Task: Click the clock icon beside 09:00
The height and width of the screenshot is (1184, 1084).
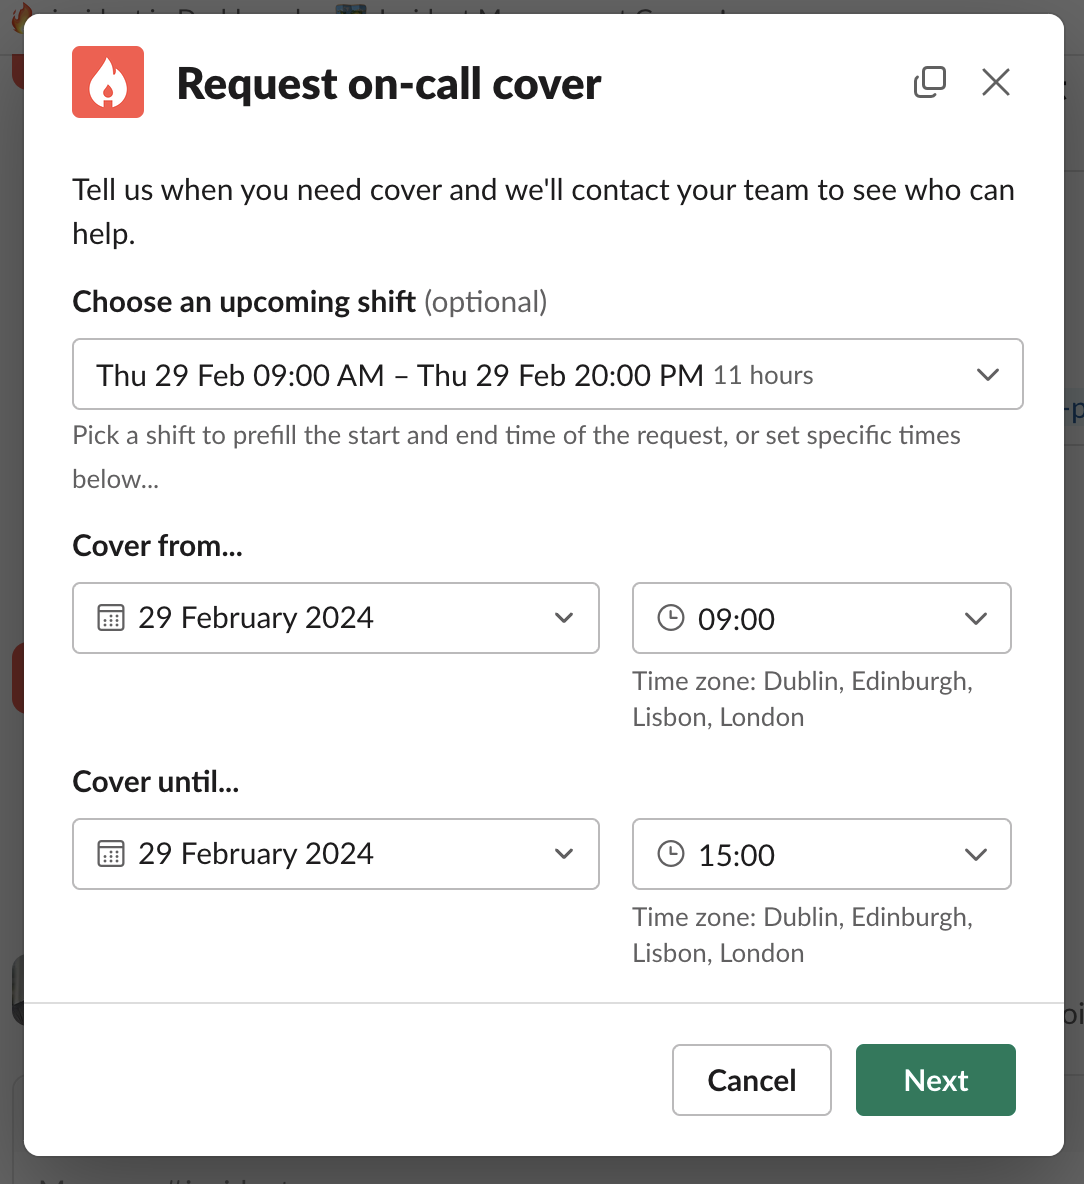Action: 670,618
